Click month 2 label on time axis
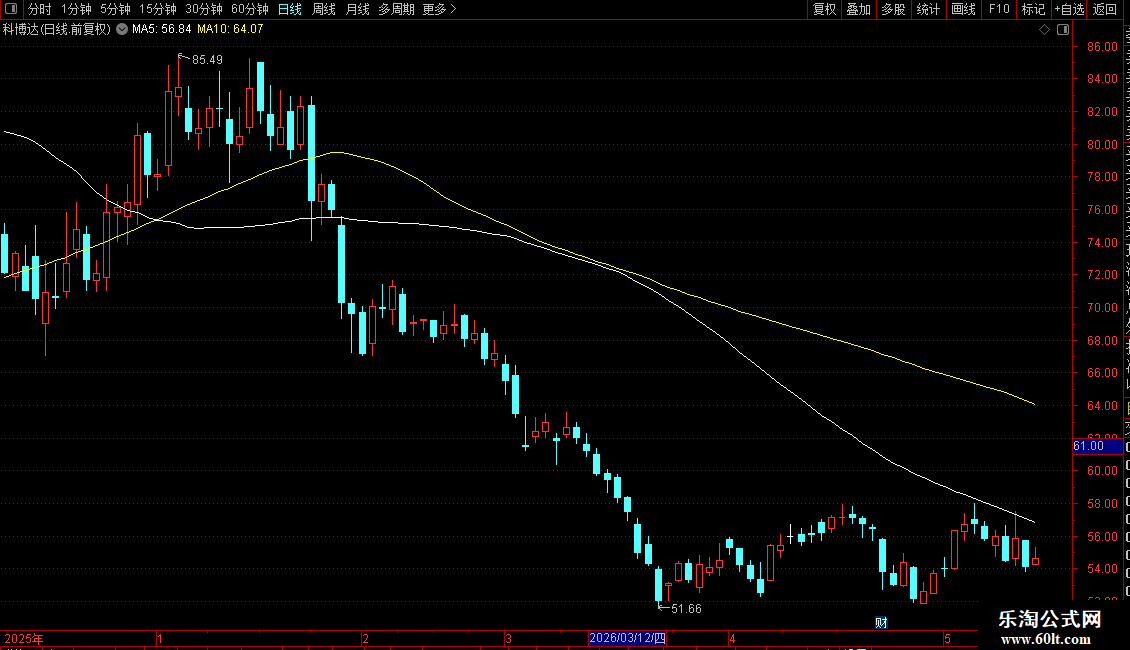The width and height of the screenshot is (1130, 650). tap(365, 639)
